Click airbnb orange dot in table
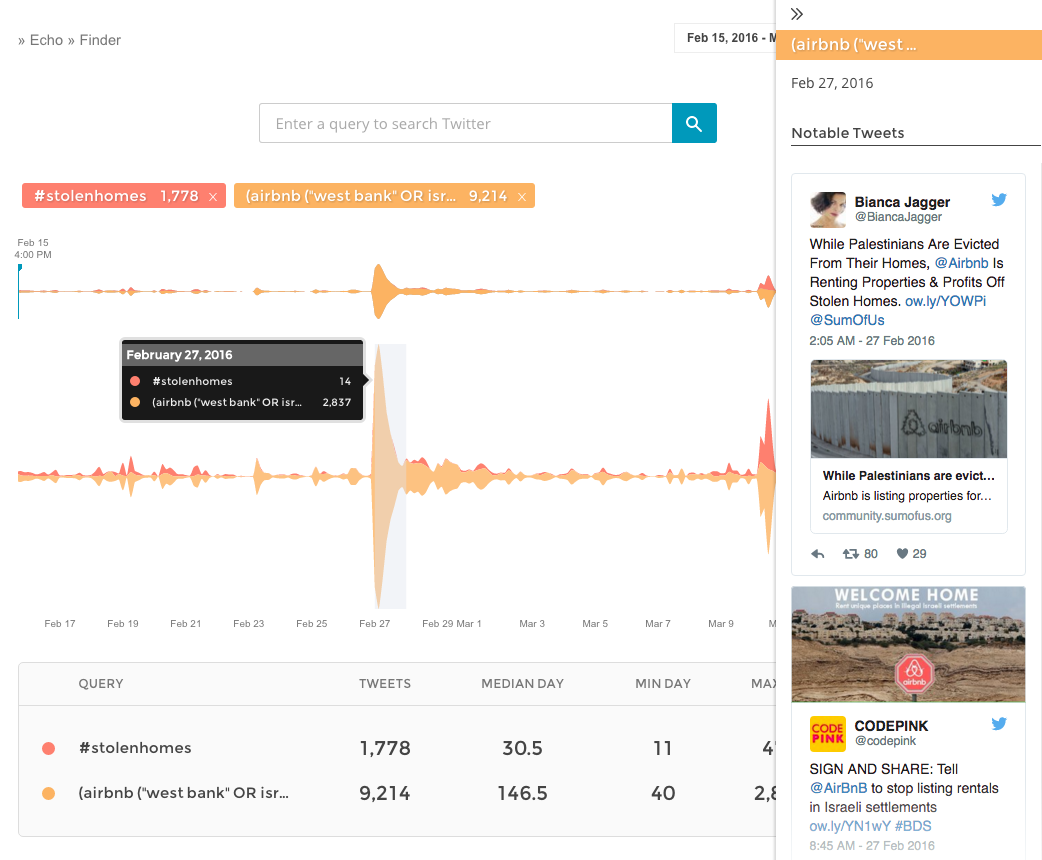 coord(49,794)
